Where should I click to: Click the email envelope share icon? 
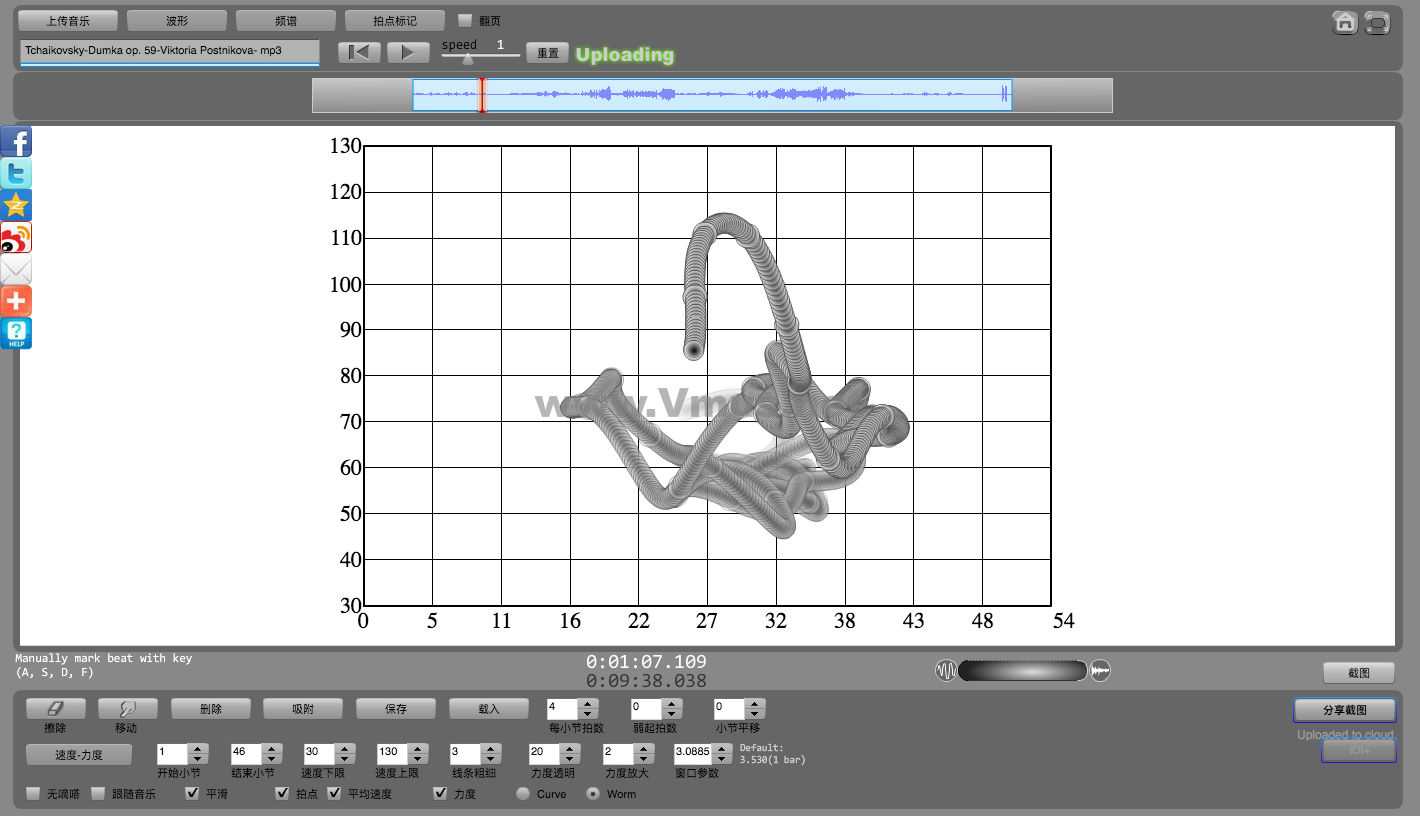(16, 270)
